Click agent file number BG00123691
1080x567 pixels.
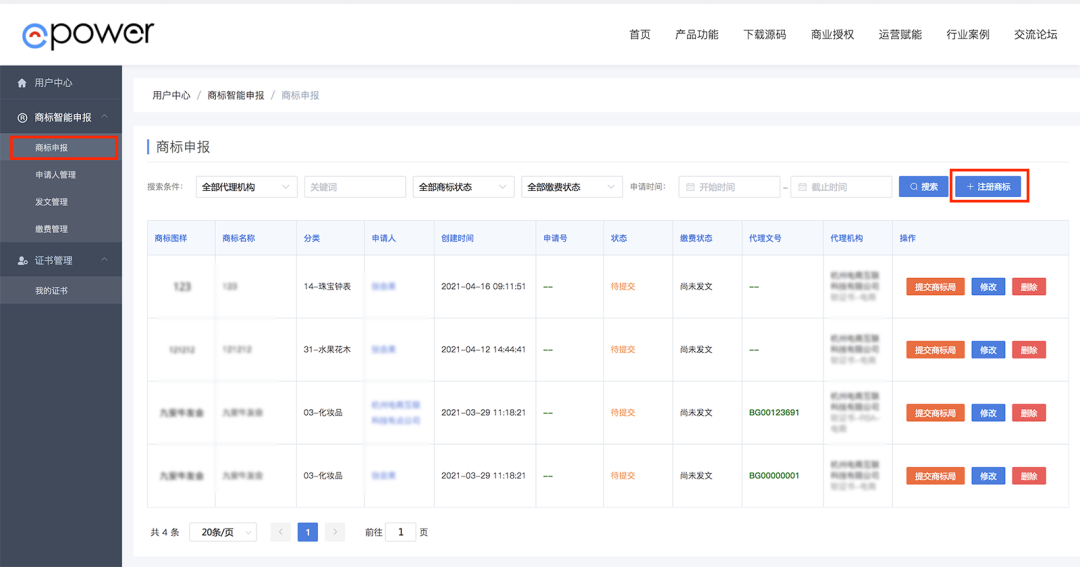[x=774, y=413]
